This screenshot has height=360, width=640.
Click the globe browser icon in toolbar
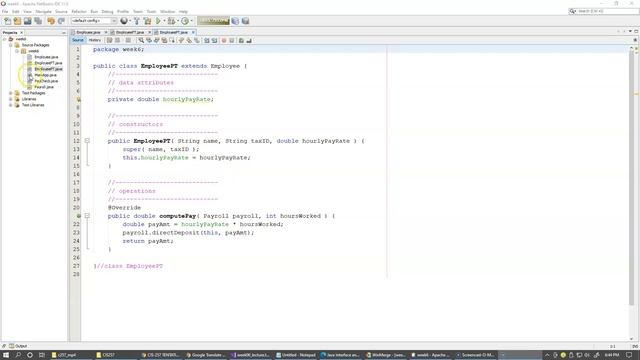[x=124, y=21]
